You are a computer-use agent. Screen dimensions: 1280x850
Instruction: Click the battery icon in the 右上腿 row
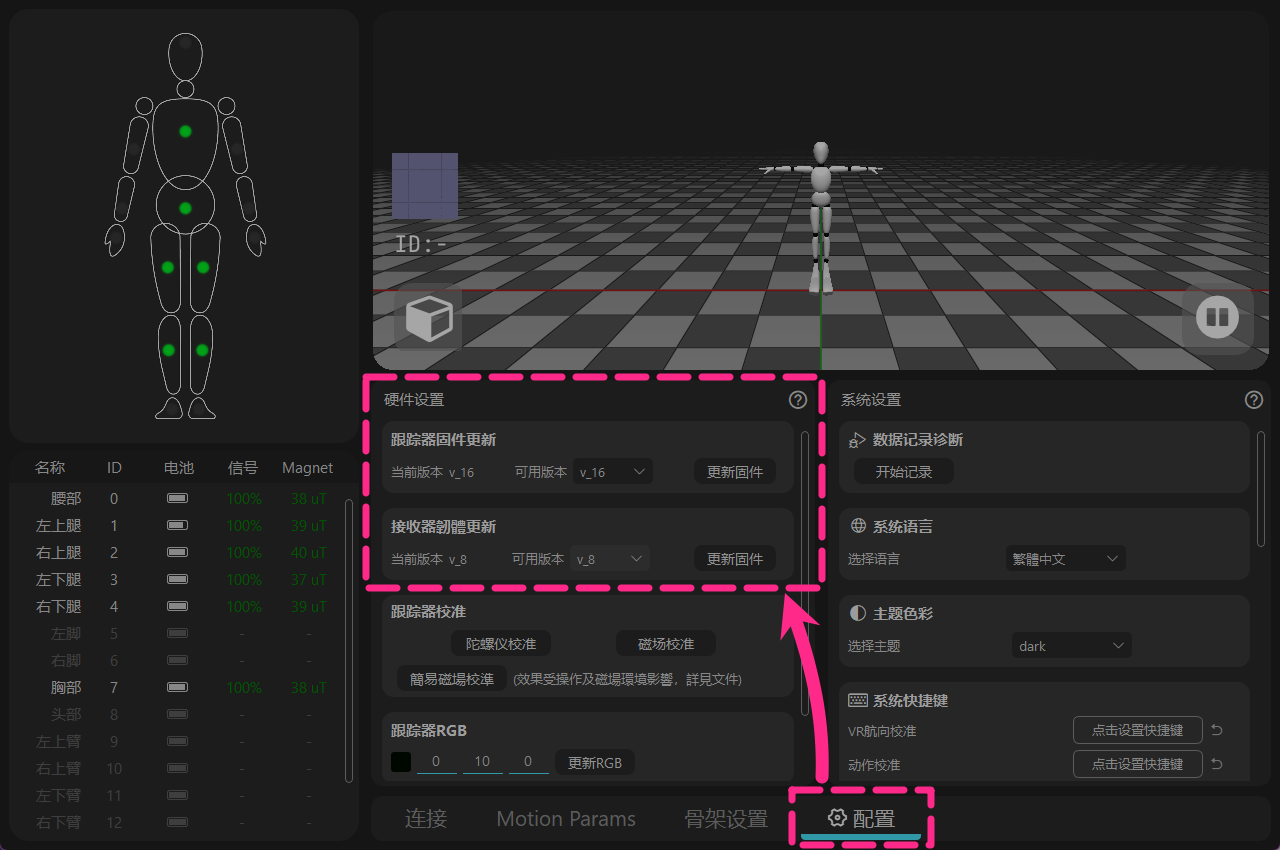(178, 552)
